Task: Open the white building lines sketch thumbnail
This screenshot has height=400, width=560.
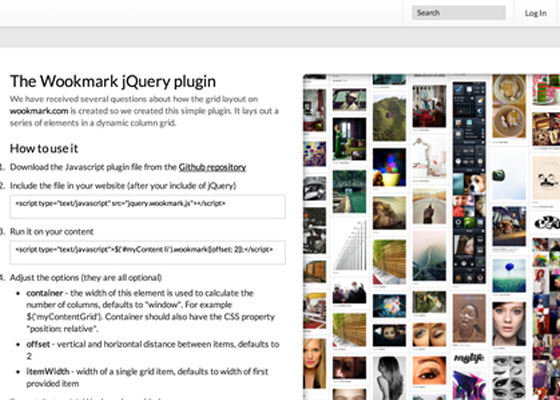Action: click(x=349, y=245)
